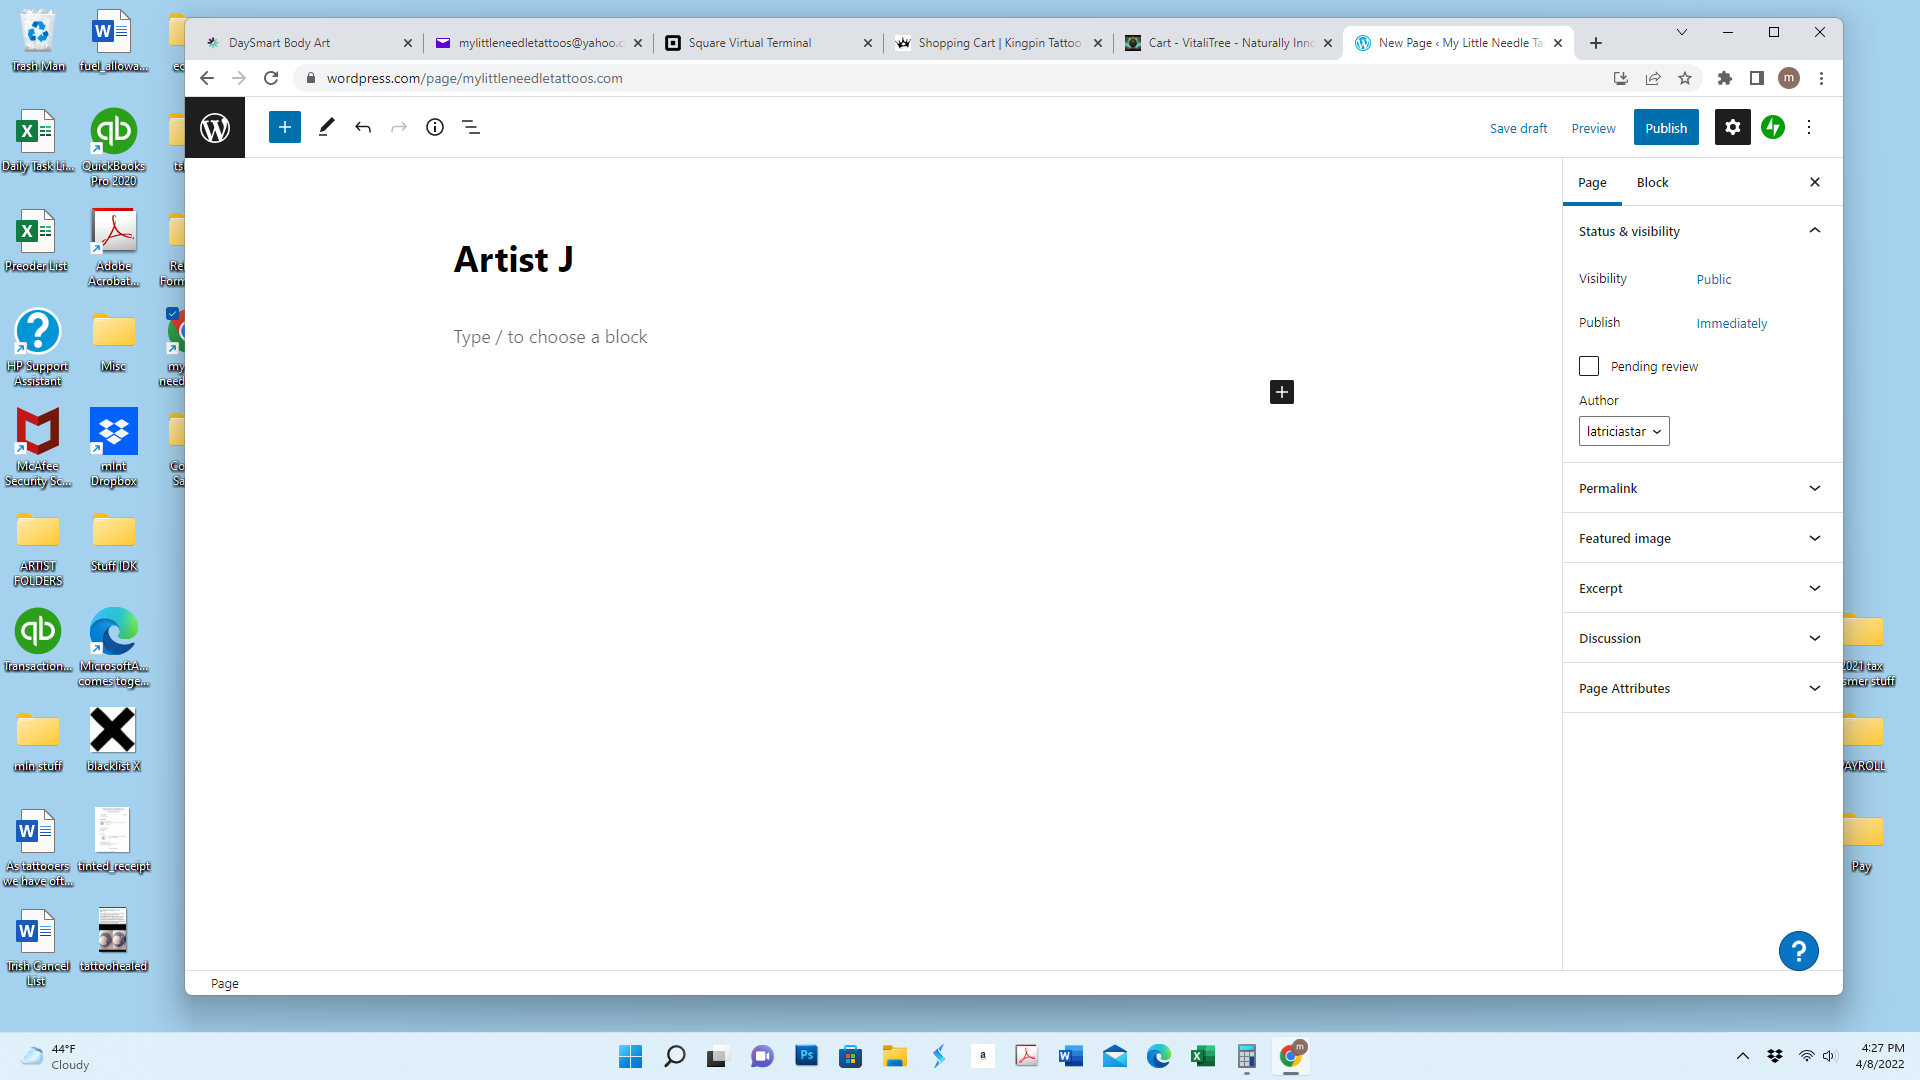Open the editor Options three-dot menu

[x=1809, y=127]
